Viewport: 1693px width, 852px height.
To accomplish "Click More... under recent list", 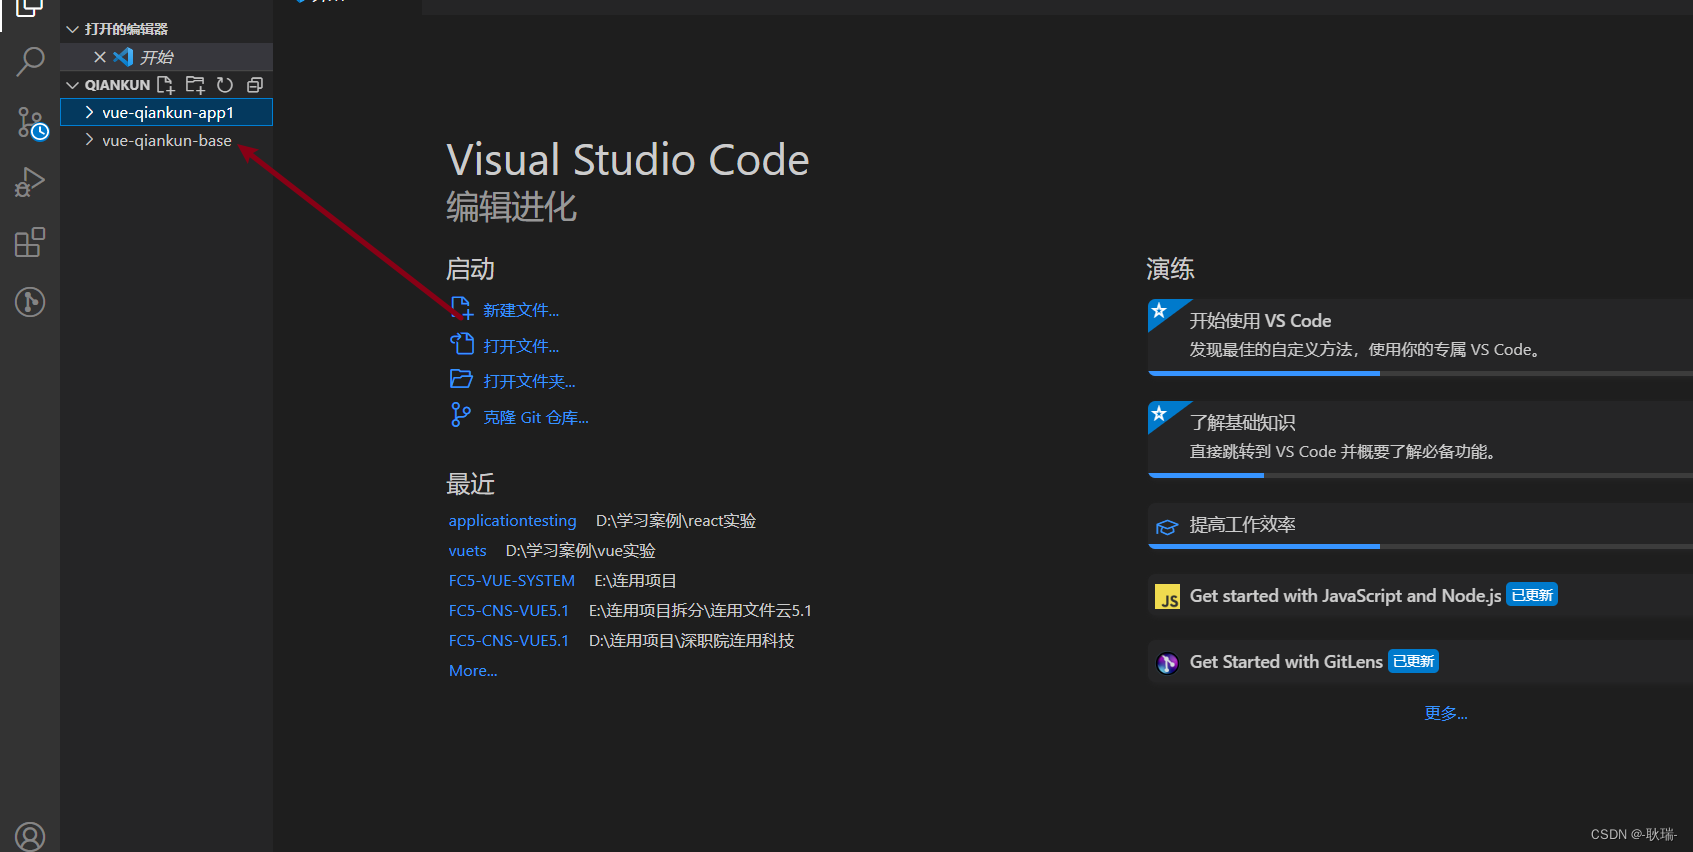I will [x=473, y=671].
